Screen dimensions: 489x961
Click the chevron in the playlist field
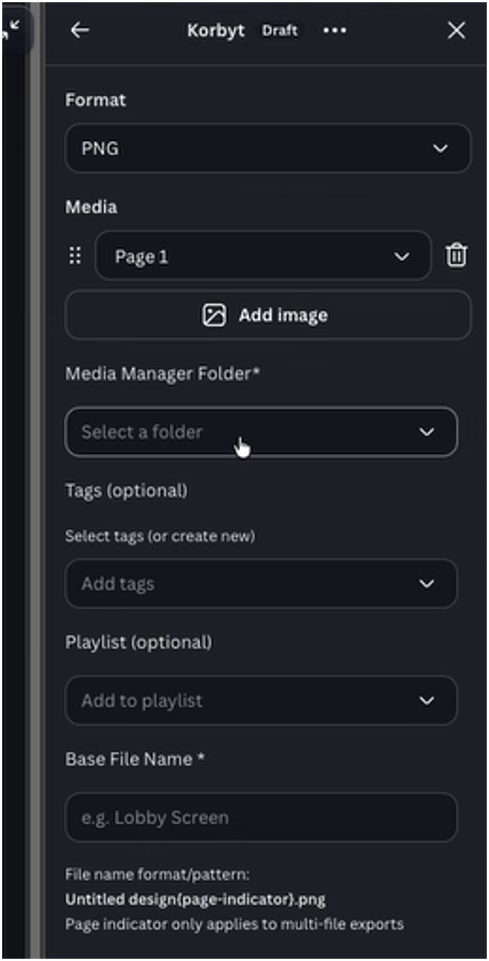(x=426, y=701)
